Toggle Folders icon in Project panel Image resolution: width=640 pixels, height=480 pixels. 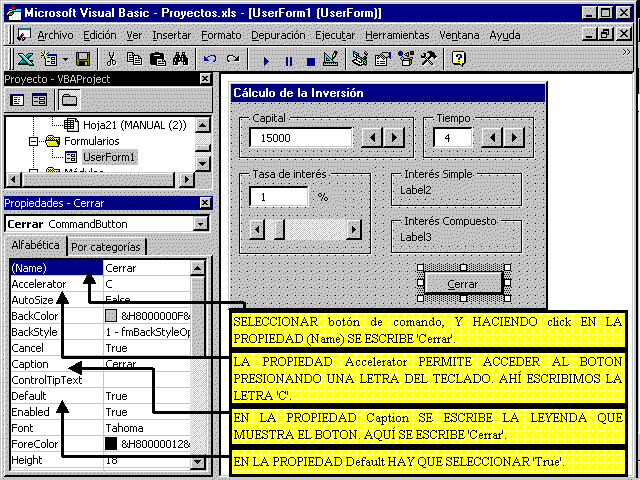click(x=69, y=100)
